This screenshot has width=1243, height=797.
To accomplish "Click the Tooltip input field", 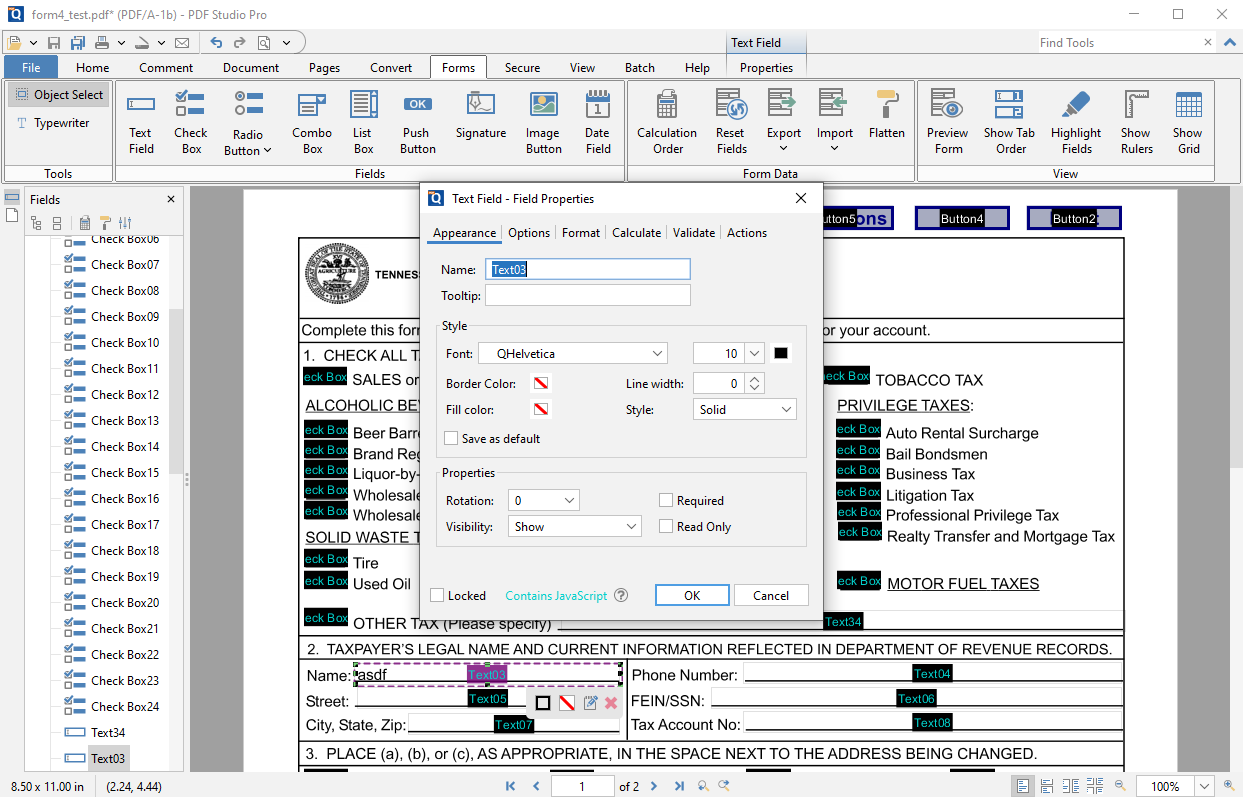I will click(x=587, y=296).
